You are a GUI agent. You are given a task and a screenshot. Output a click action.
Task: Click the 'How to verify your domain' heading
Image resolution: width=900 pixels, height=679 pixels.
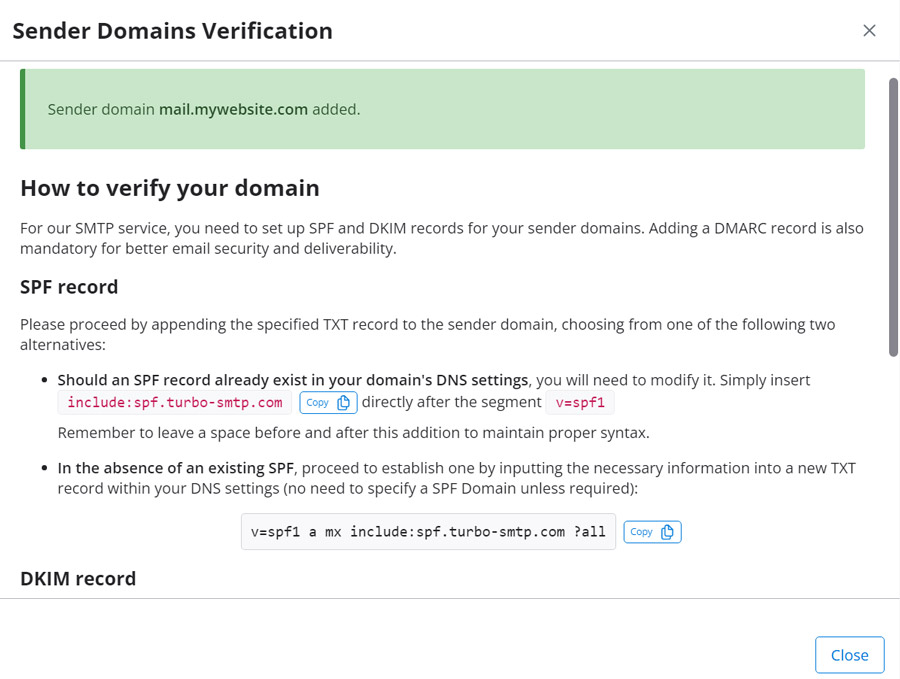click(170, 188)
